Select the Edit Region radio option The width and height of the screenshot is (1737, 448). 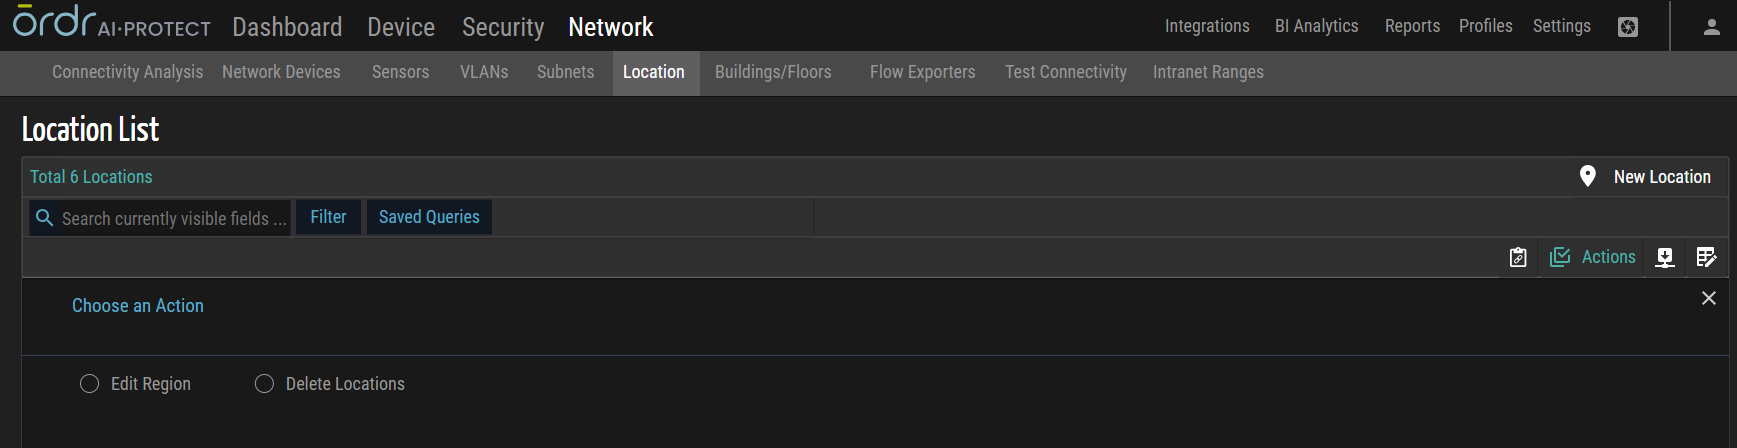coord(90,384)
